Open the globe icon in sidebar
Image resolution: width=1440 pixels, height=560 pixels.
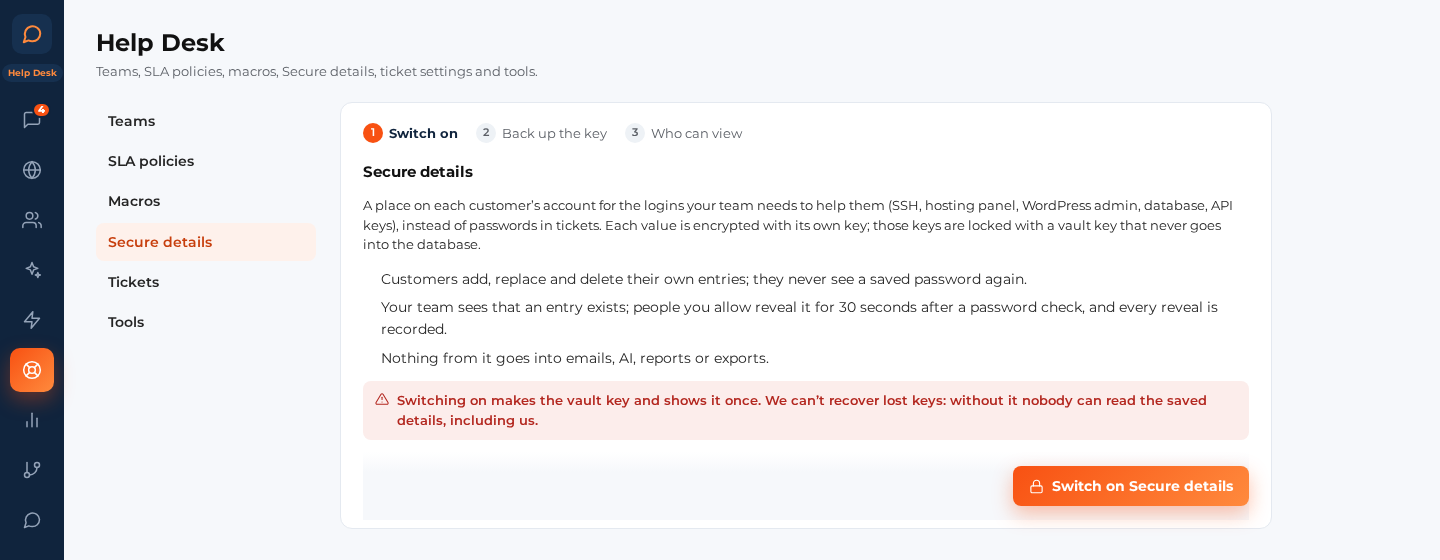point(32,170)
